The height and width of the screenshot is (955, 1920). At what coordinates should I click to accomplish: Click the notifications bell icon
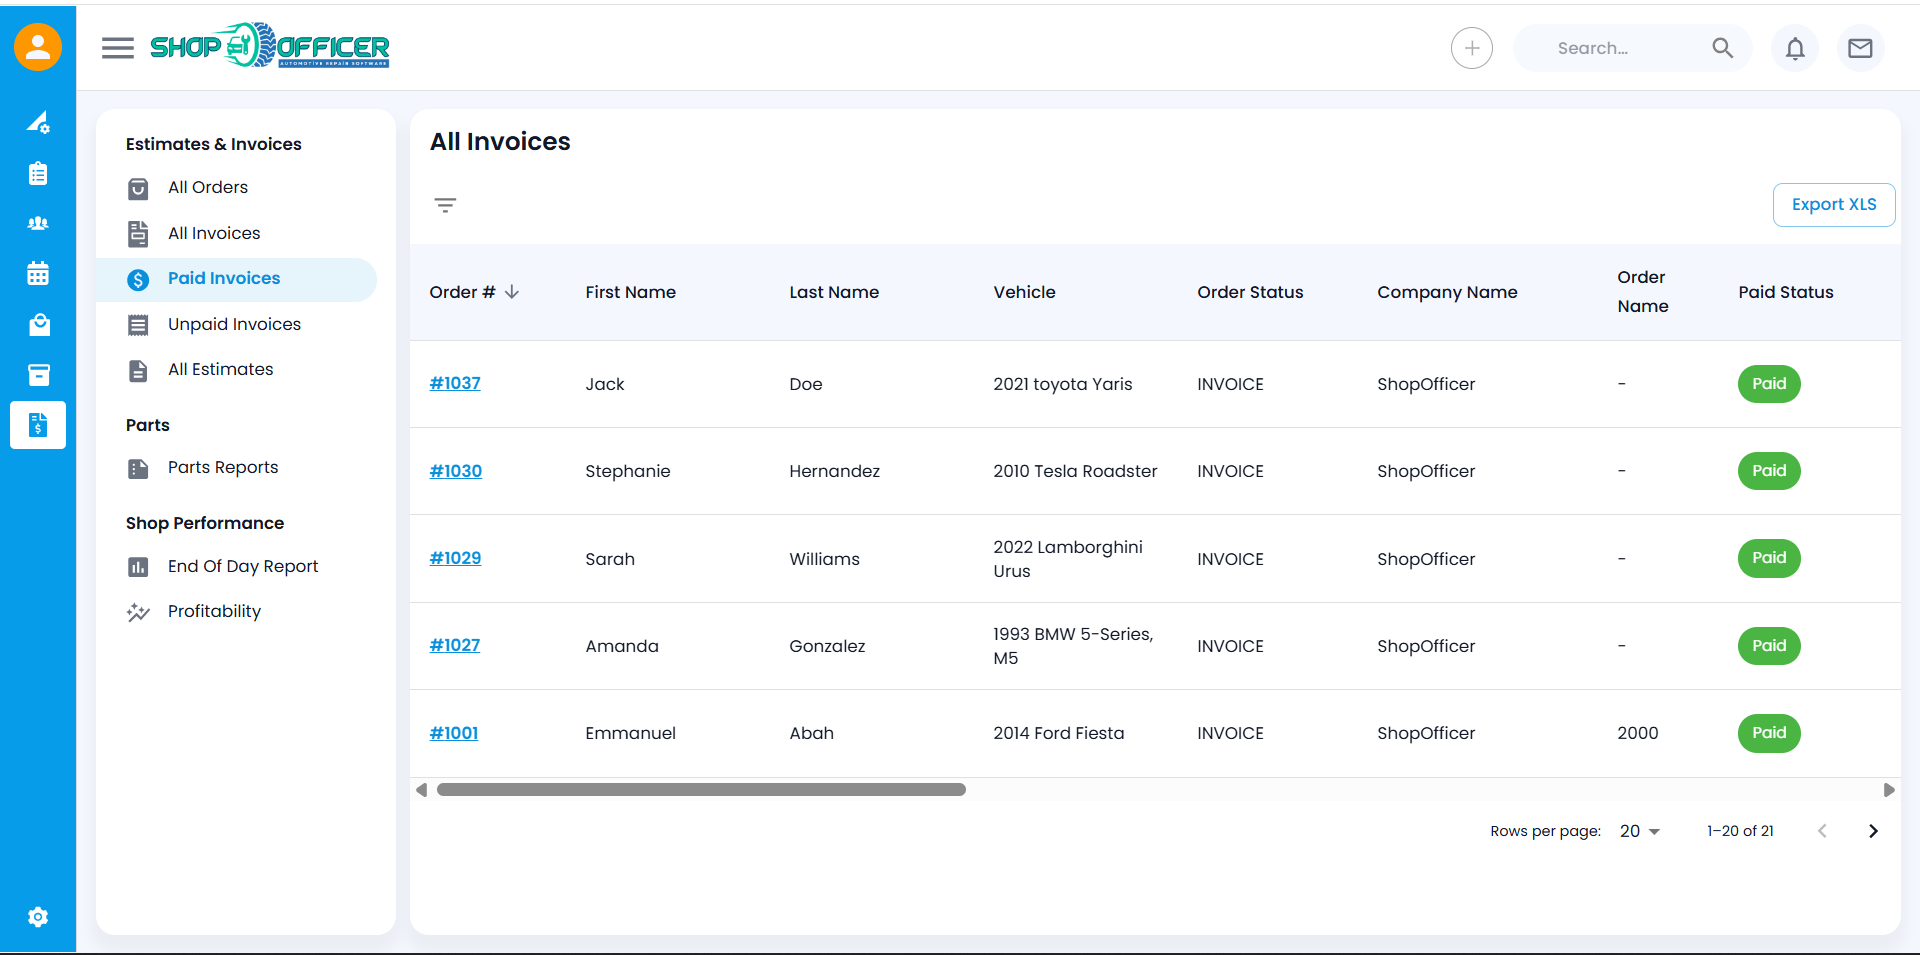(x=1795, y=48)
